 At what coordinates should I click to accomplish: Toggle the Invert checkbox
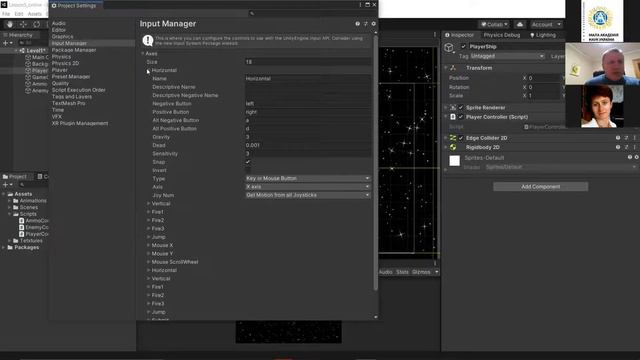[248, 170]
